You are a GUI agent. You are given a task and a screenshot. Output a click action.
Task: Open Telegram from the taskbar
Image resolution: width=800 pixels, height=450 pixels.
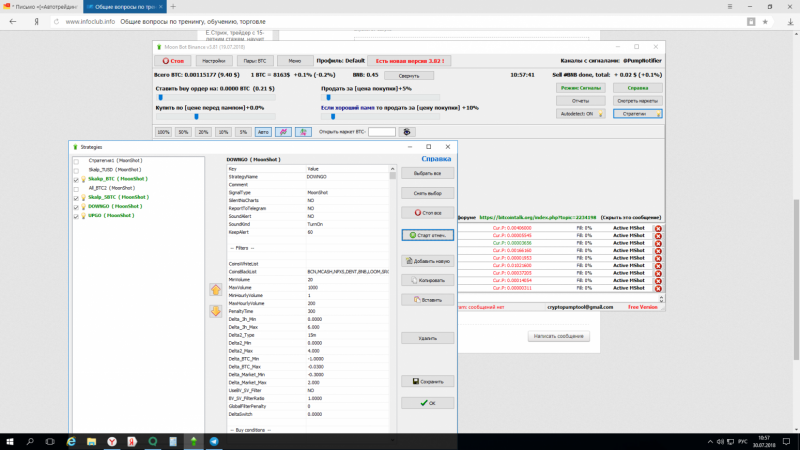pos(214,441)
